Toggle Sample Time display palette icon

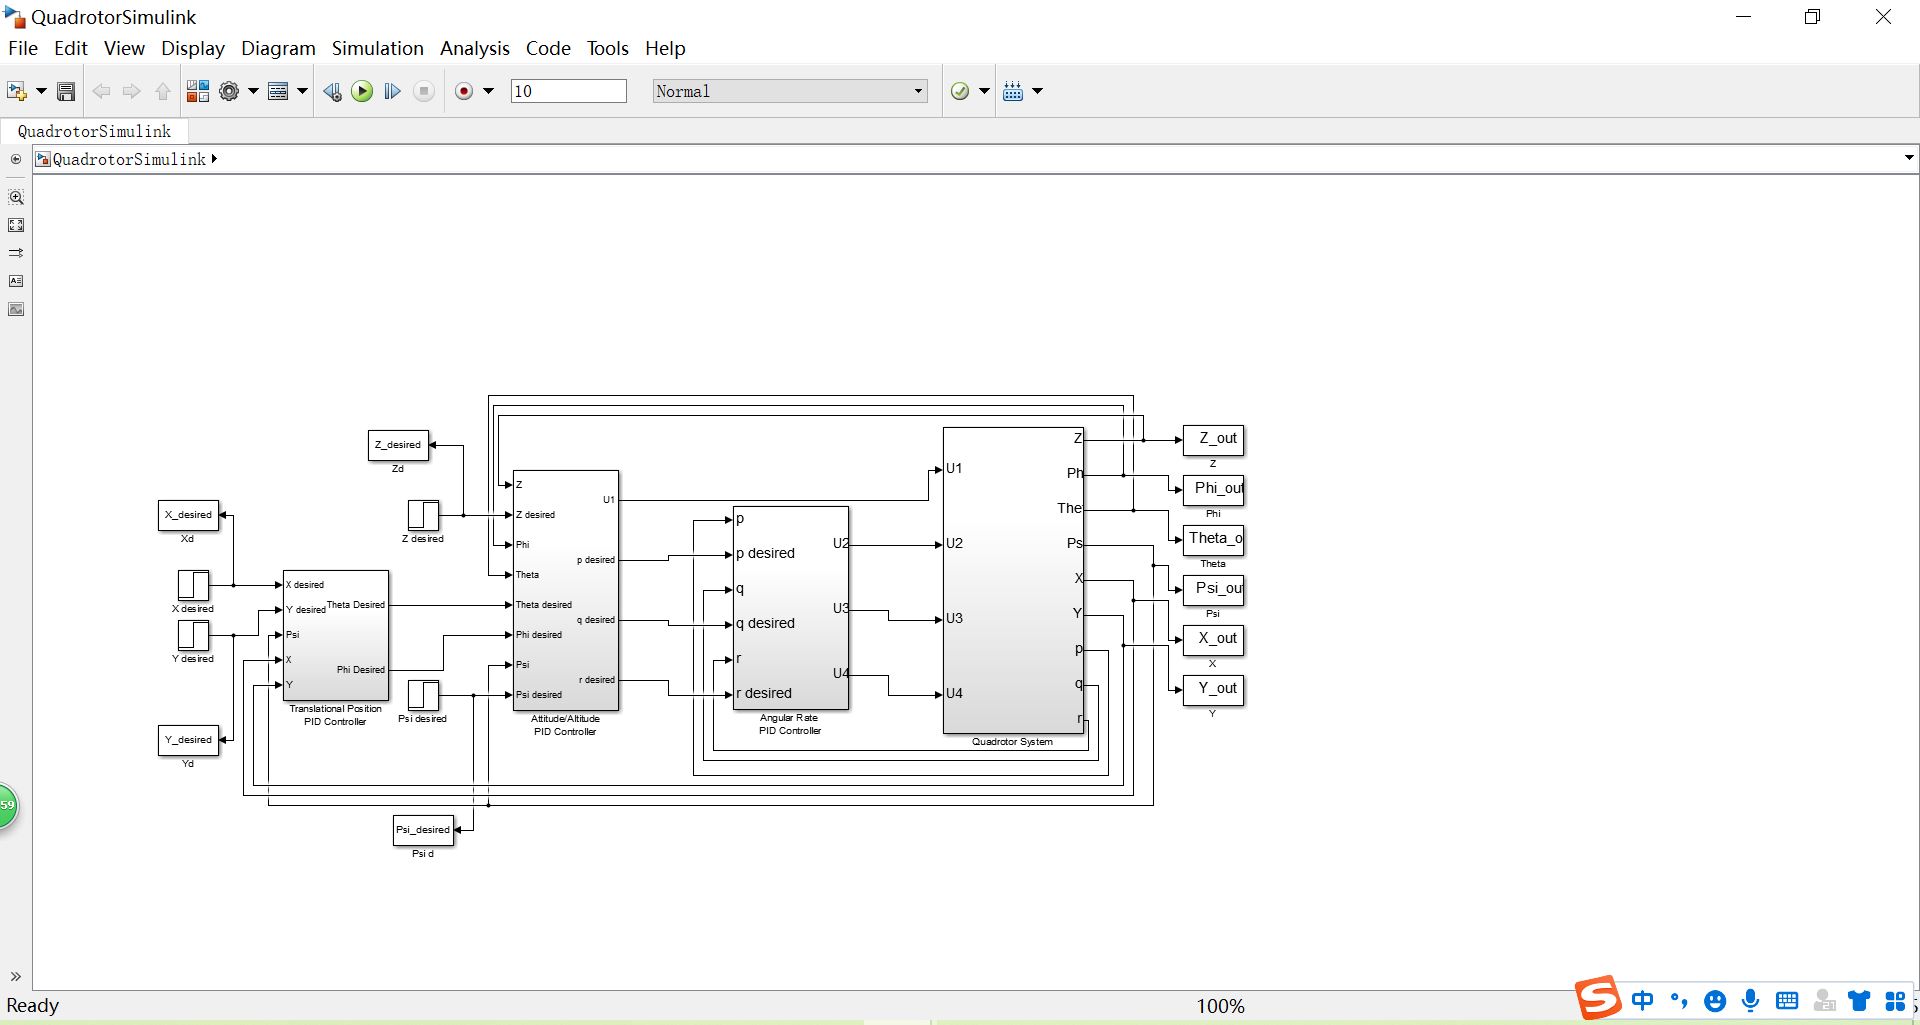16,253
